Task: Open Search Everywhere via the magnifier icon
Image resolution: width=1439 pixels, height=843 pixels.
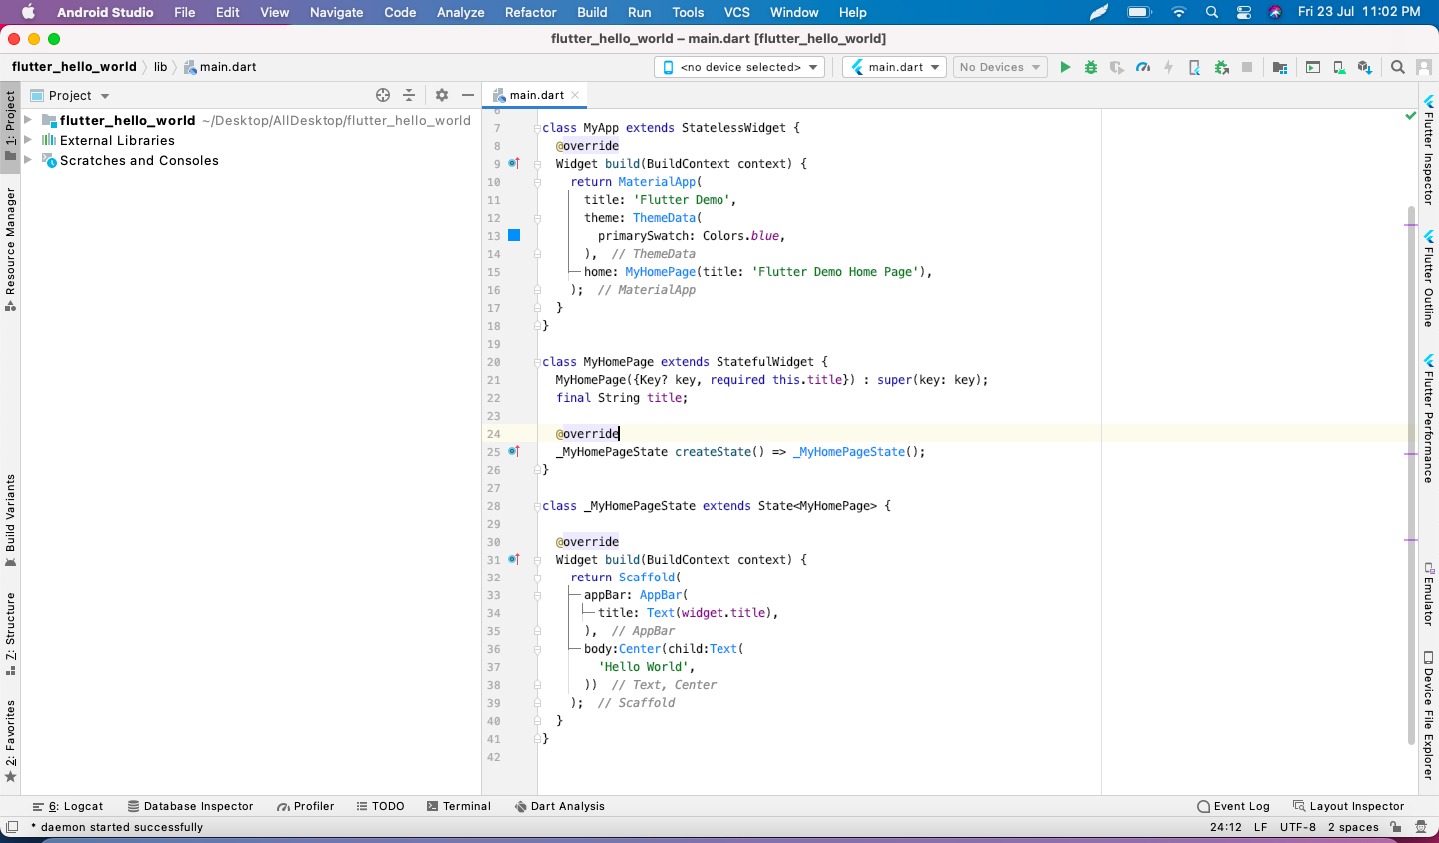Action: point(1397,67)
